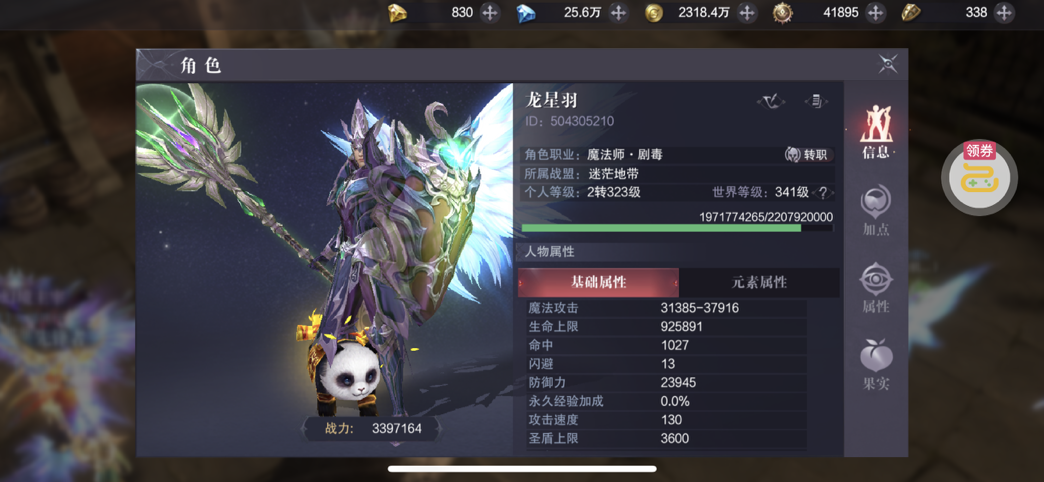Open the 属性 attributes eye icon
1044x482 pixels.
pos(875,289)
